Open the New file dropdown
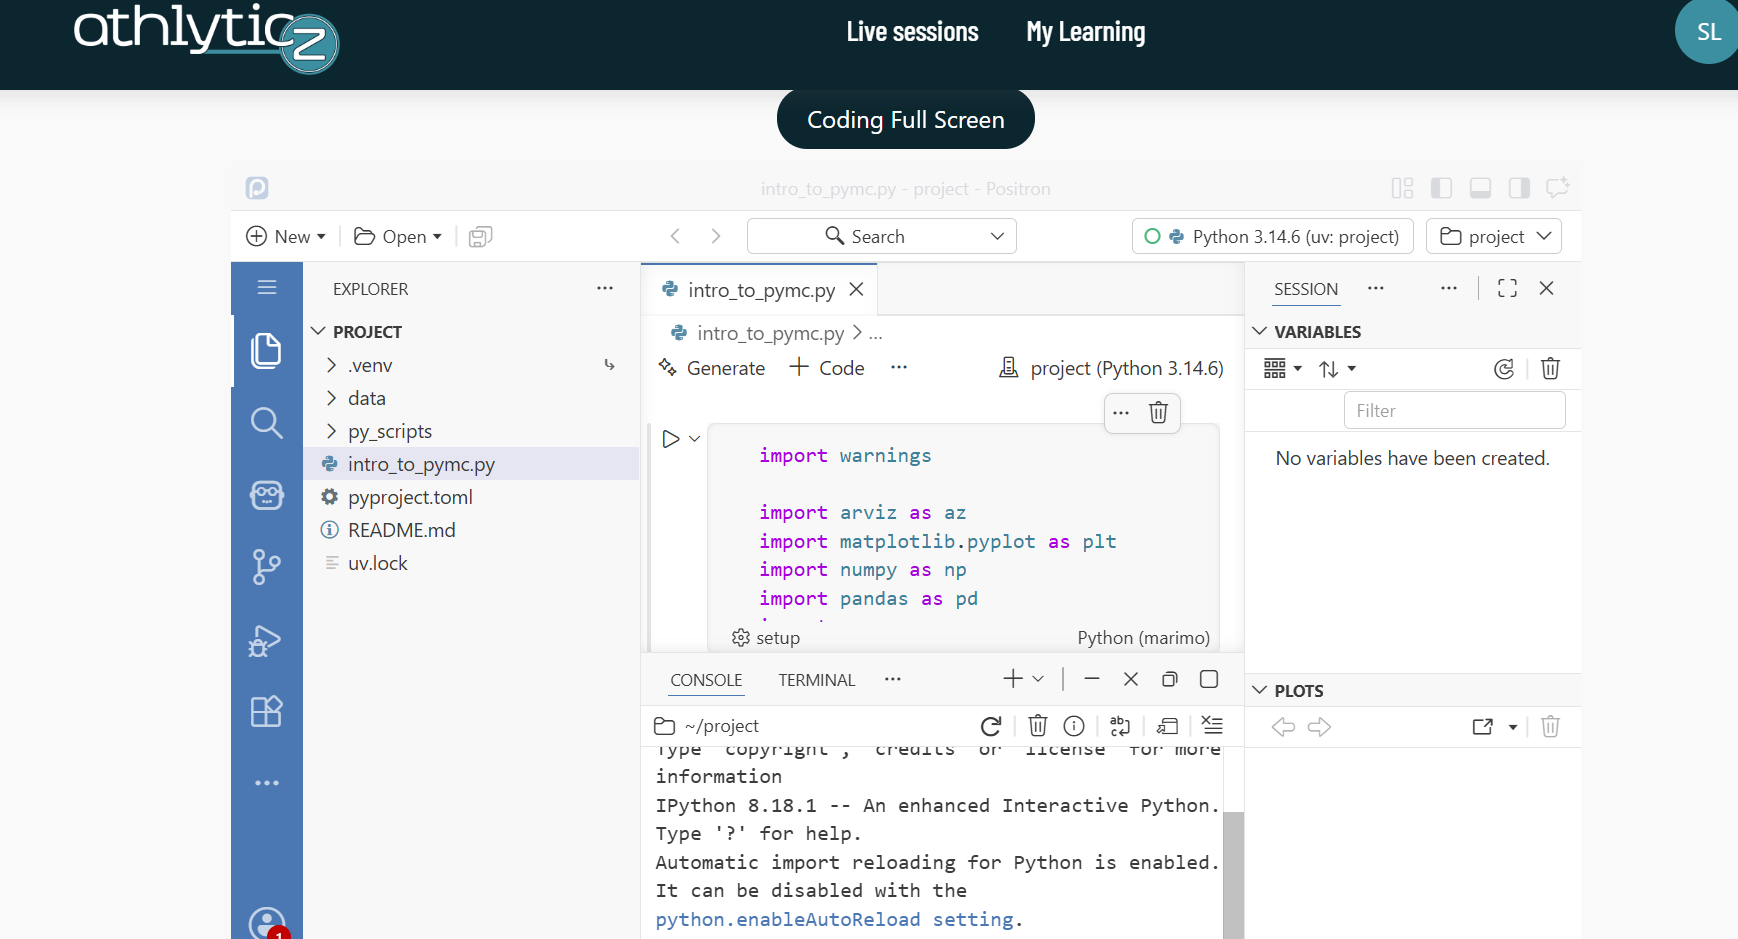This screenshot has width=1738, height=939. click(286, 237)
